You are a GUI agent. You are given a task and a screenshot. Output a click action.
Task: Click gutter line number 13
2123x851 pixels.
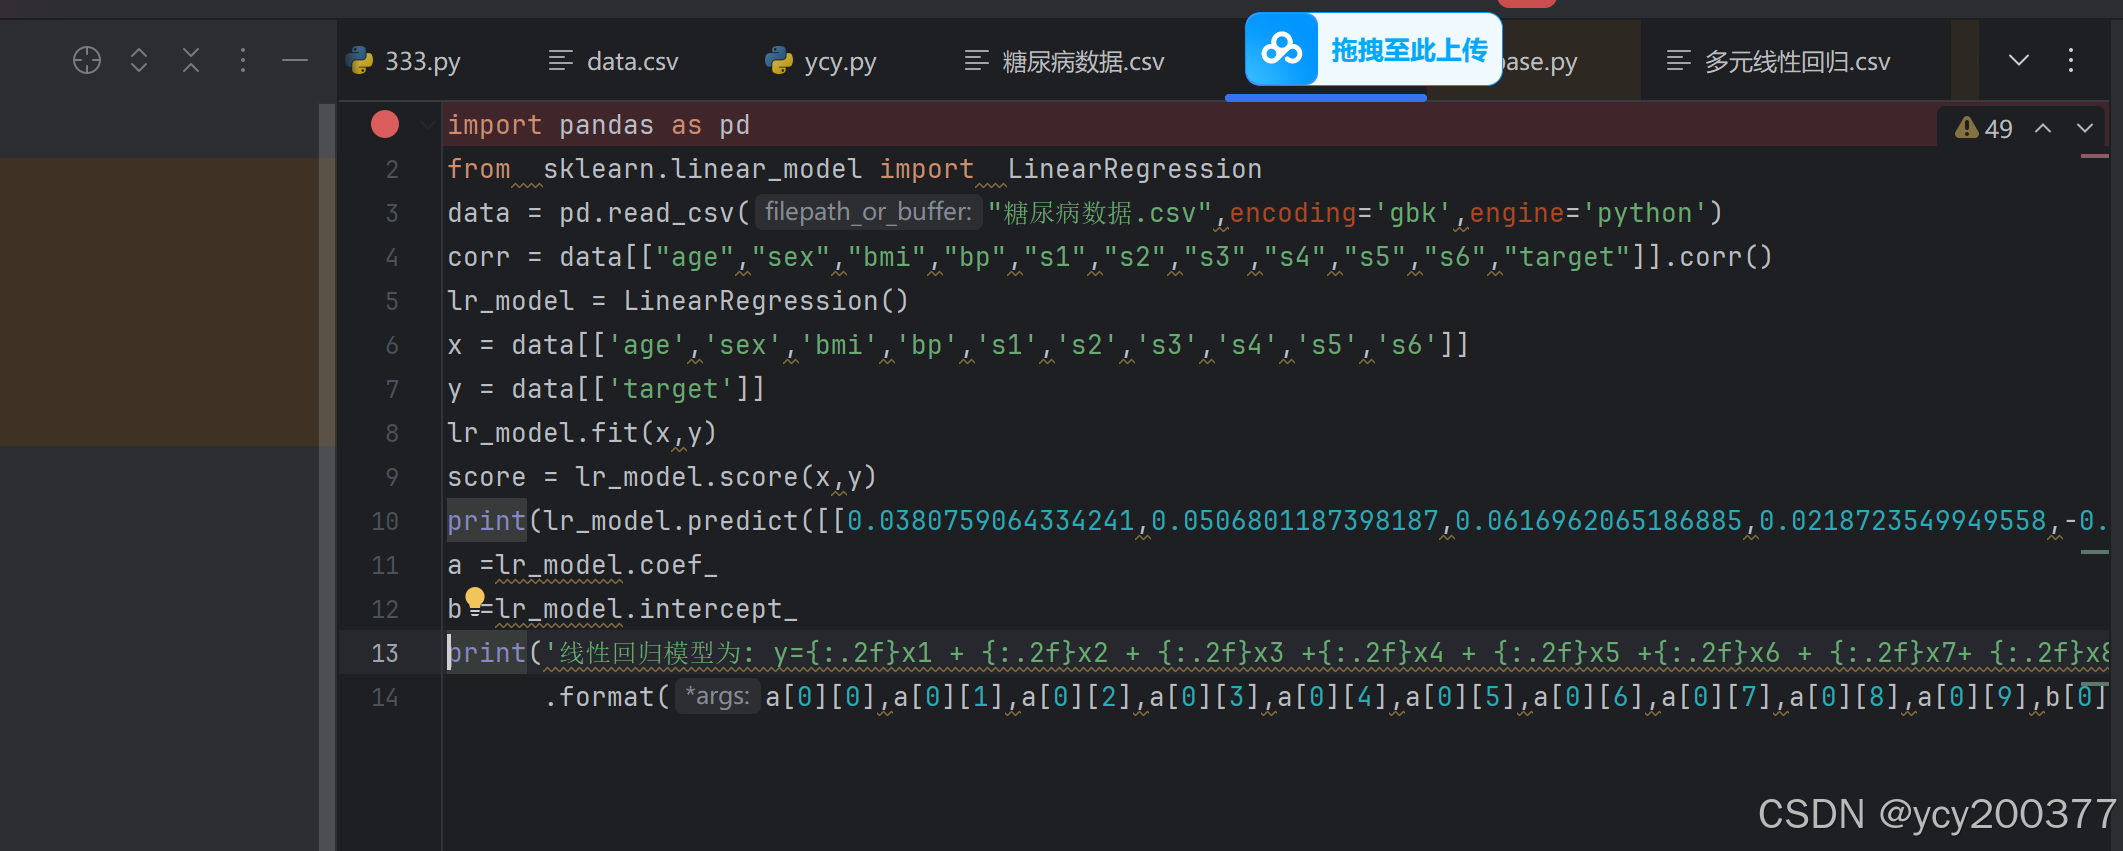tap(385, 653)
